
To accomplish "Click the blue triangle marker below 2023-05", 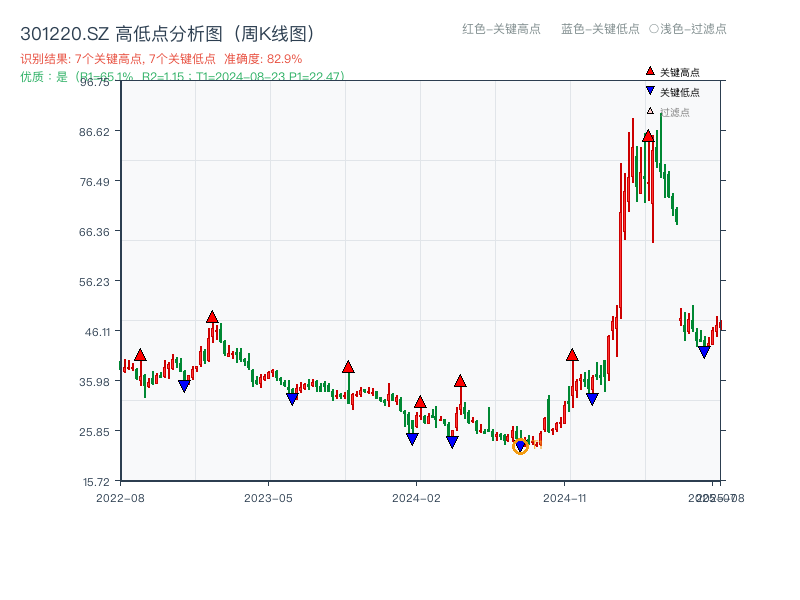I will [290, 397].
